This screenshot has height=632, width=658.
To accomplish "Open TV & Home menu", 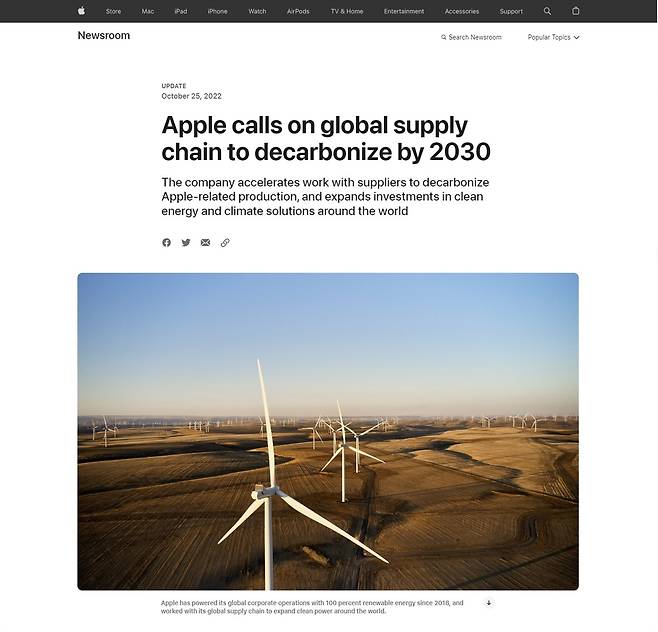I will click(x=347, y=11).
